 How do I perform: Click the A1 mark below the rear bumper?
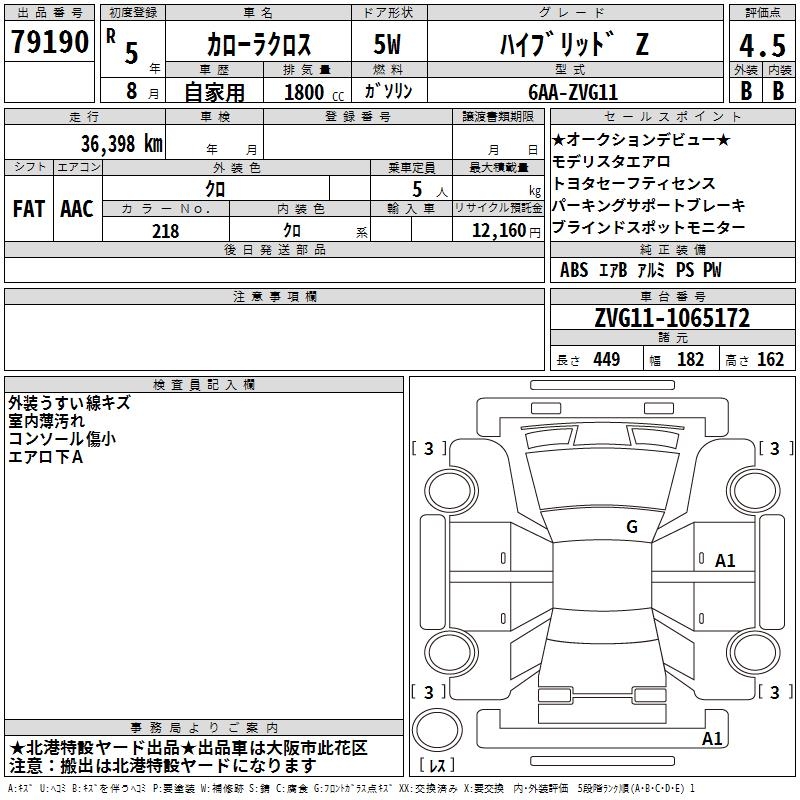[x=712, y=739]
